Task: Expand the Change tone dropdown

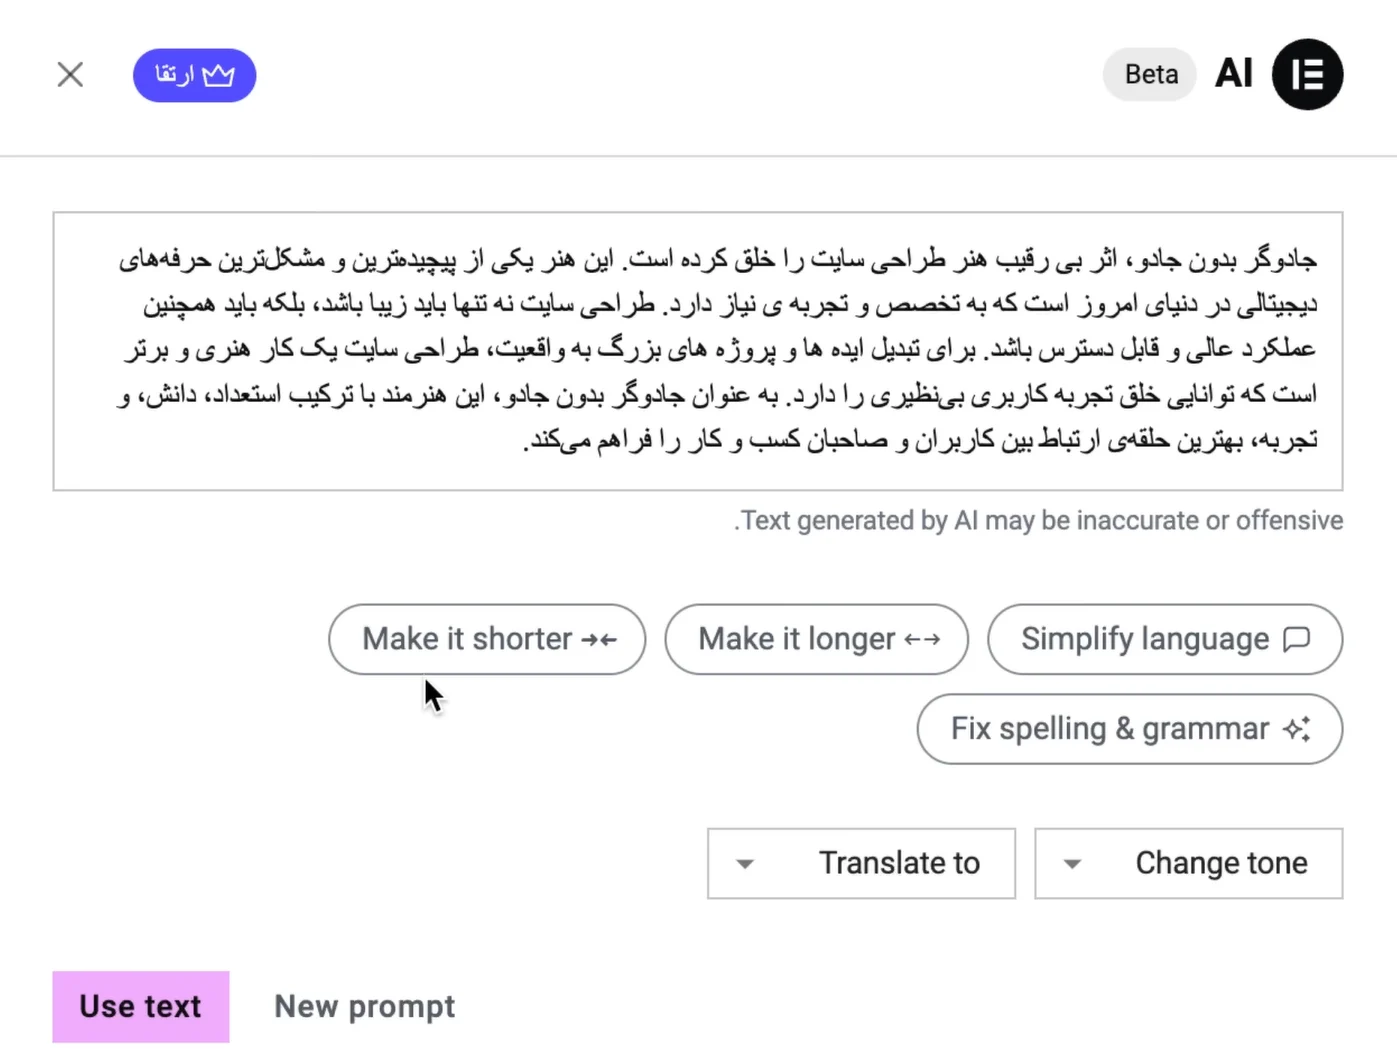Action: 1188,863
